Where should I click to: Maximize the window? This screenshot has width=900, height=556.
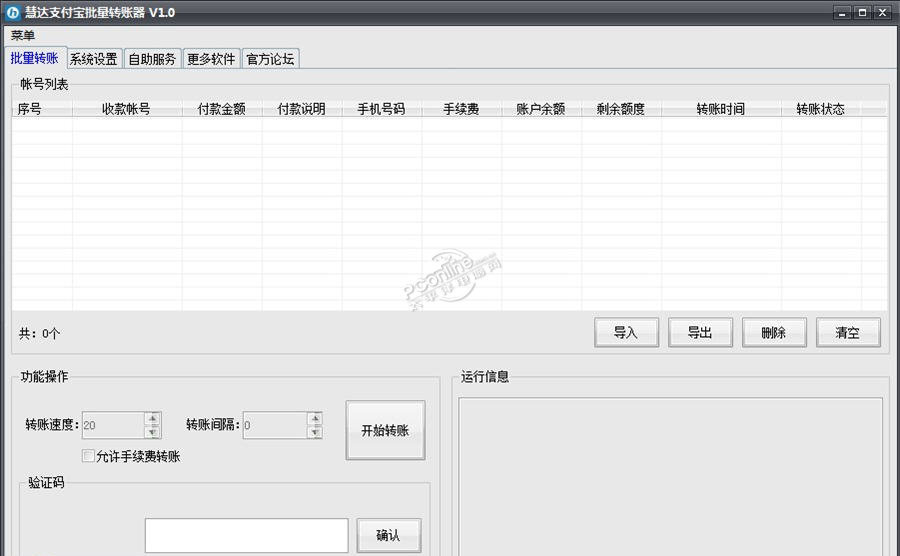click(x=862, y=13)
